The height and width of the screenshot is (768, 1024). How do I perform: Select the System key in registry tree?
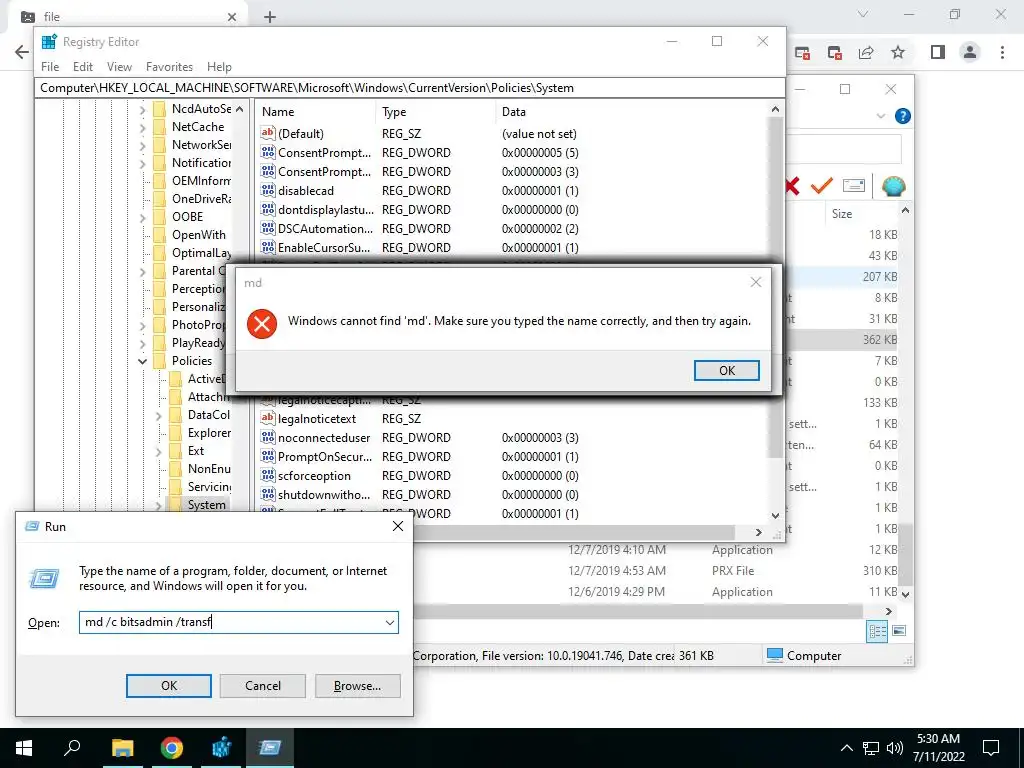coord(206,504)
